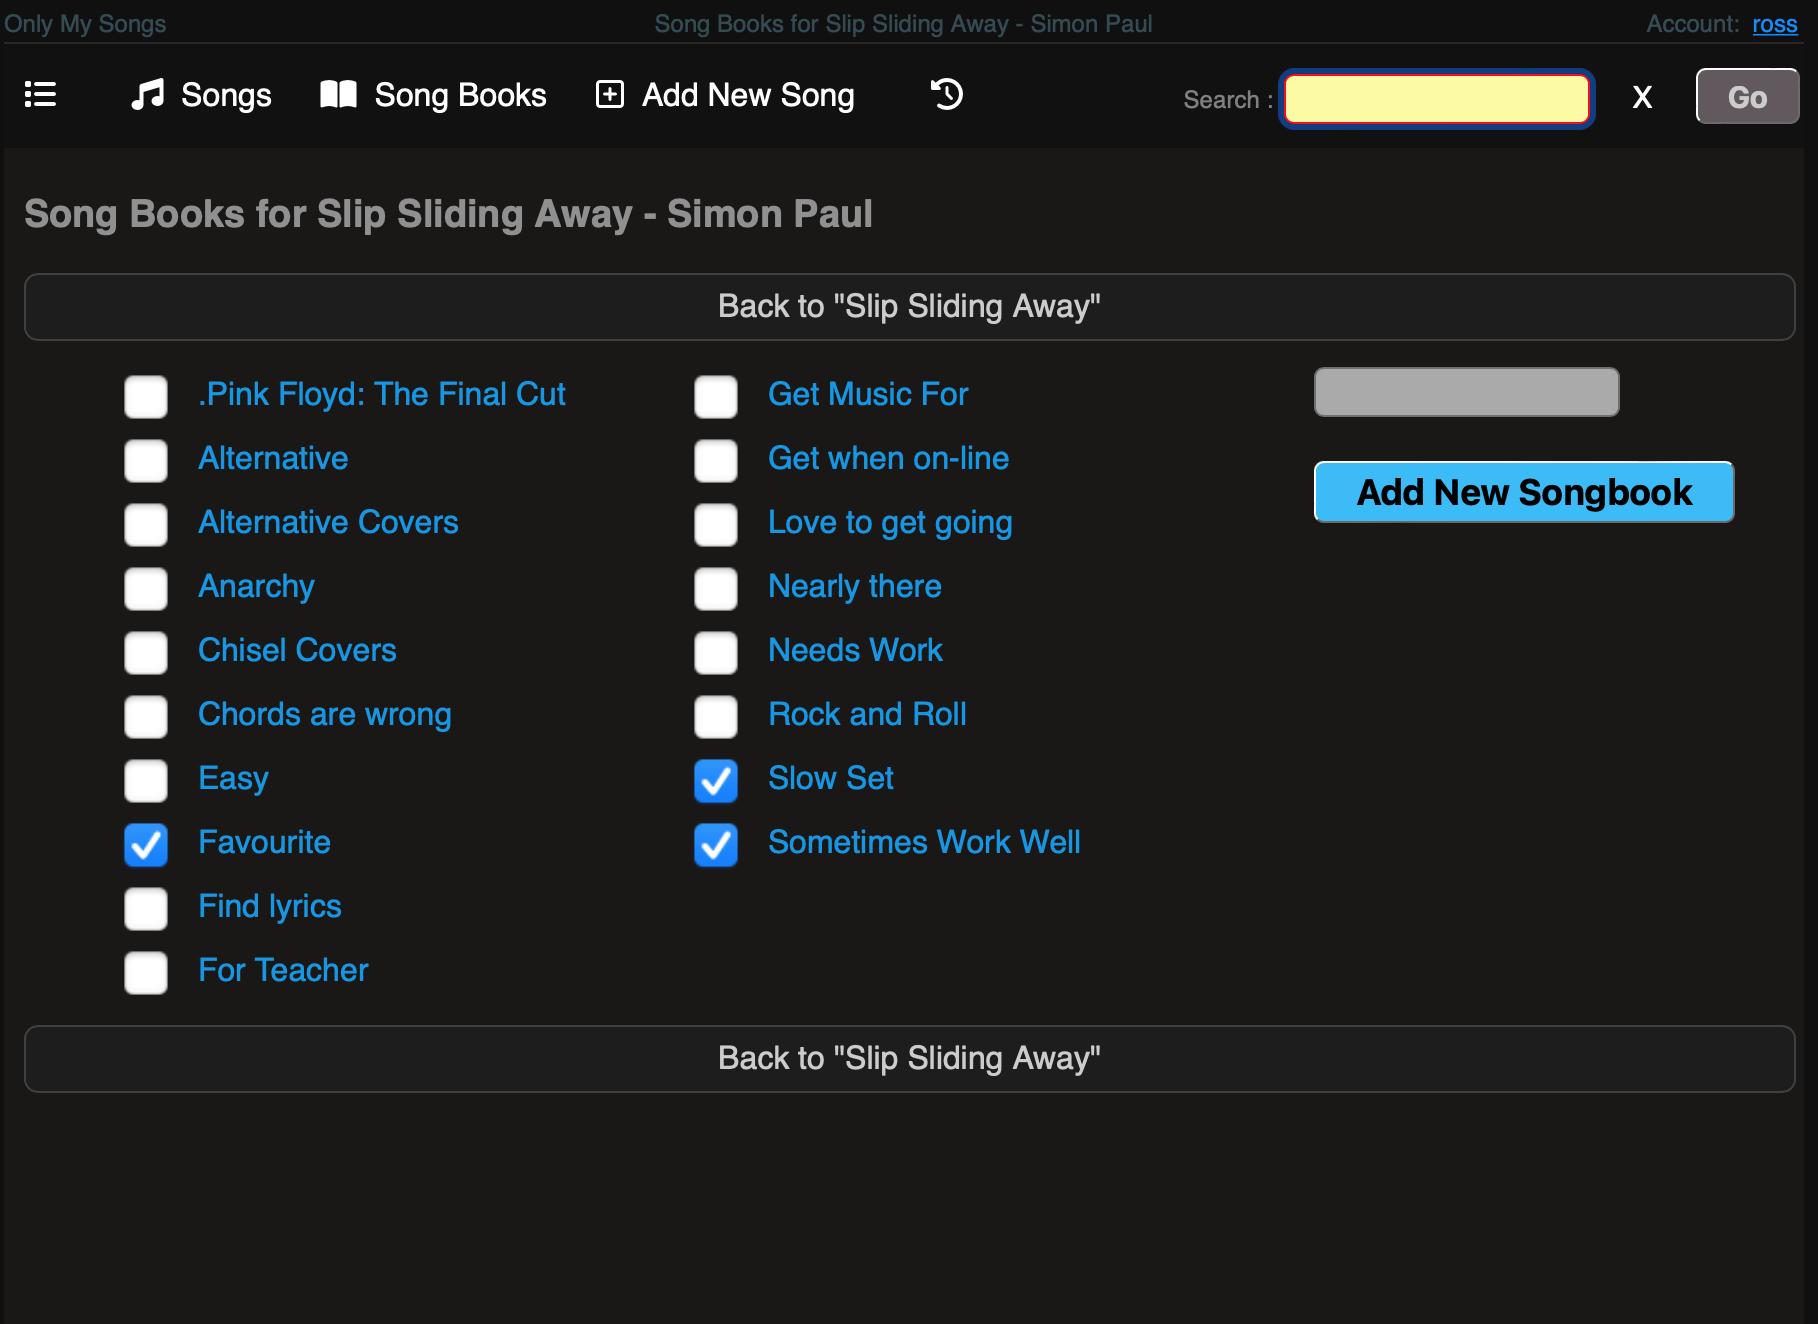
Task: Click the plus-box Add New Song icon
Action: pyautogui.click(x=610, y=95)
